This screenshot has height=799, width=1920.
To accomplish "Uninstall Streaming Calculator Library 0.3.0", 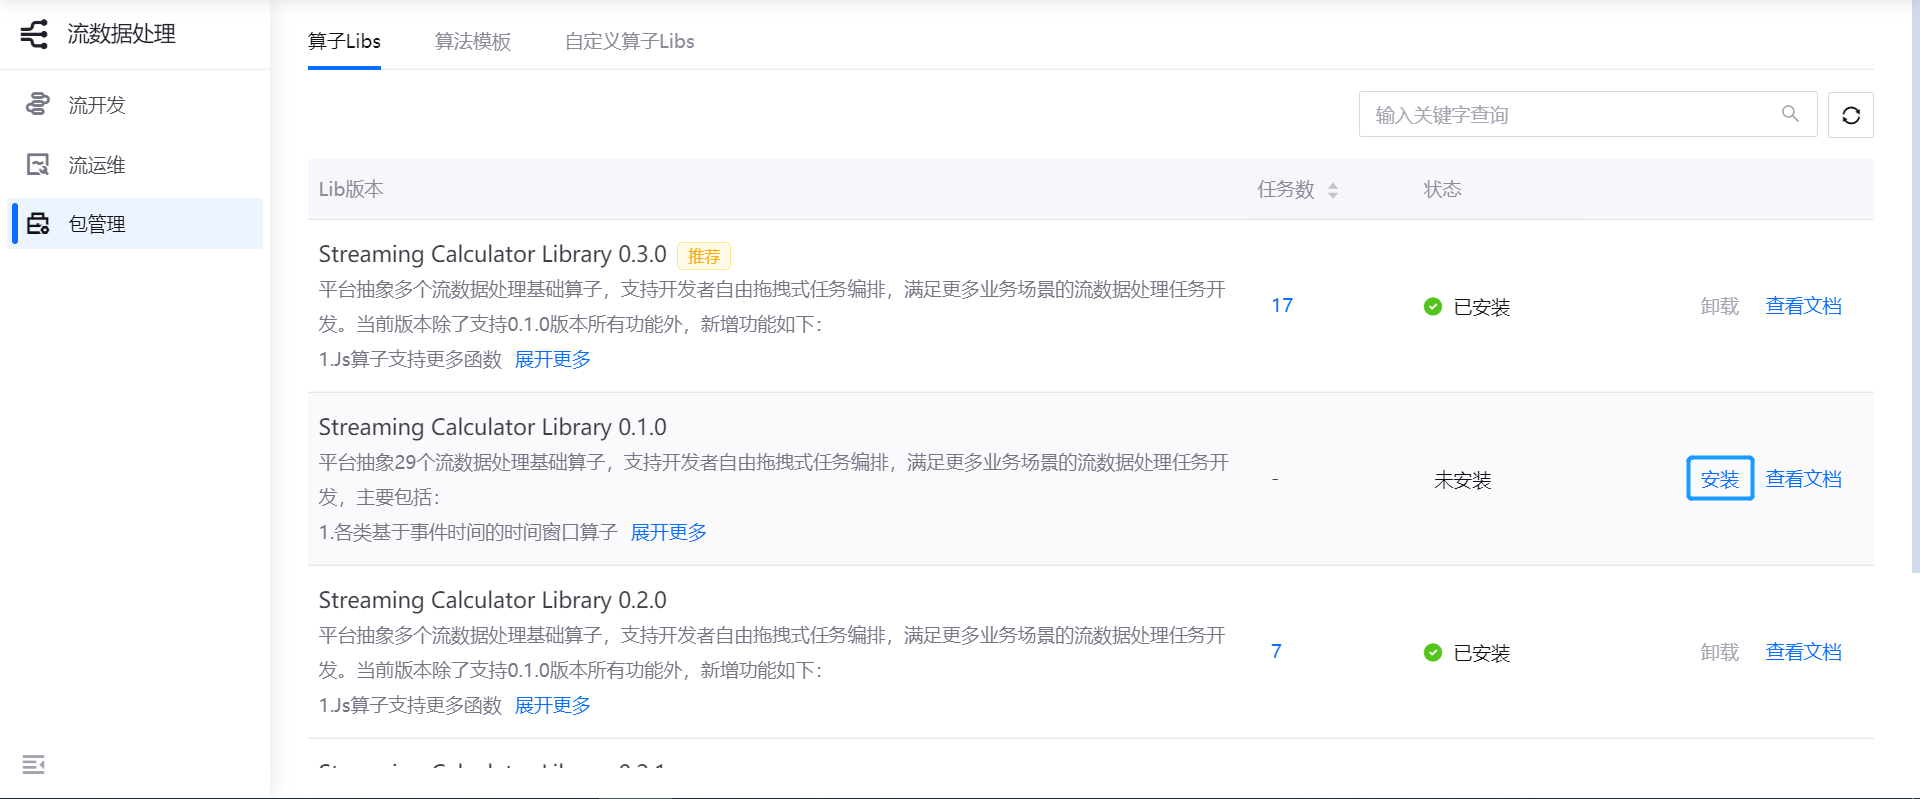I will (1720, 306).
